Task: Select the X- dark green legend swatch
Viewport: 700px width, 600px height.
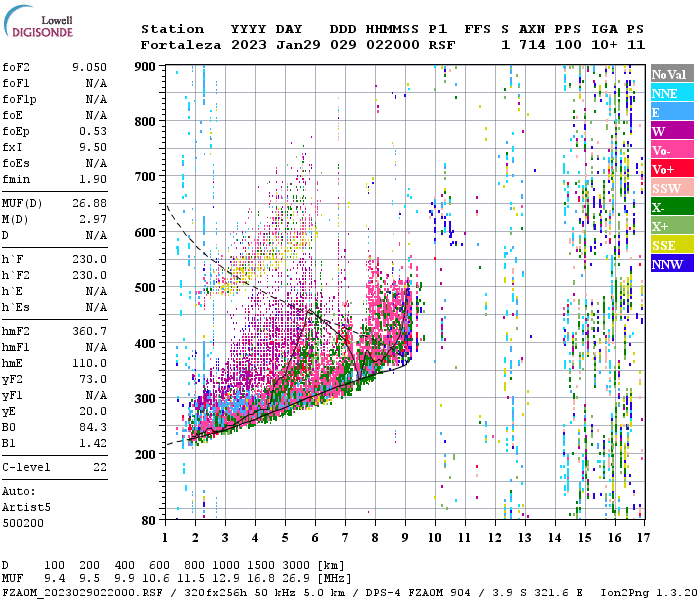Action: tap(672, 207)
